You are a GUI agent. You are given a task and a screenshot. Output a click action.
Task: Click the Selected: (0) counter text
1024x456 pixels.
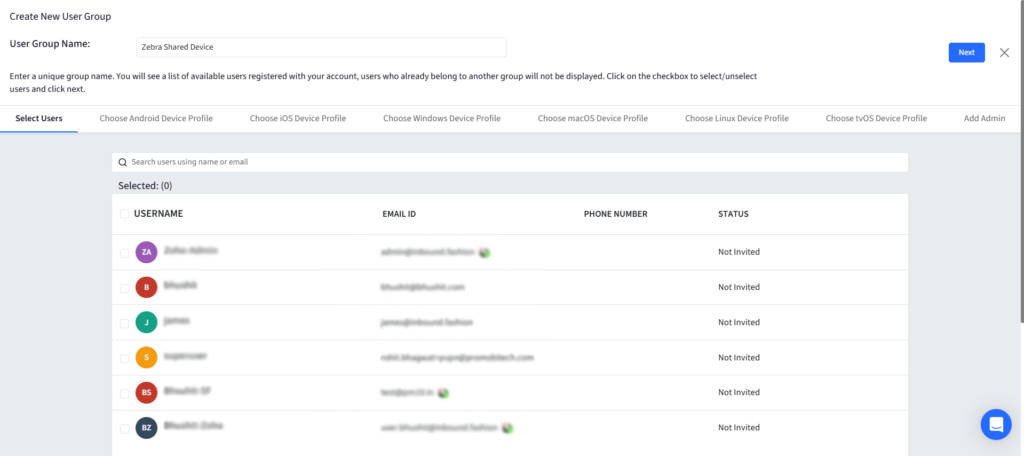pos(145,186)
